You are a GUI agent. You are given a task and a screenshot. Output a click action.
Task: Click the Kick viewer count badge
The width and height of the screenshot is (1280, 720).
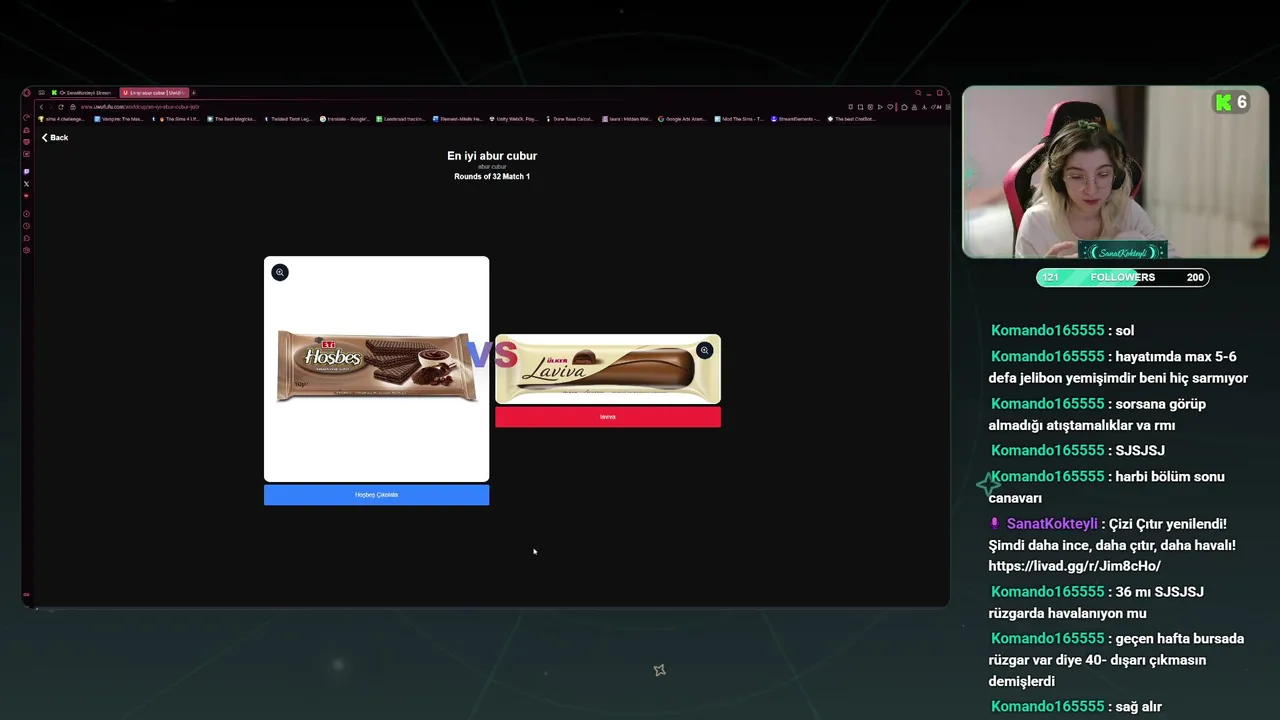pos(1231,102)
